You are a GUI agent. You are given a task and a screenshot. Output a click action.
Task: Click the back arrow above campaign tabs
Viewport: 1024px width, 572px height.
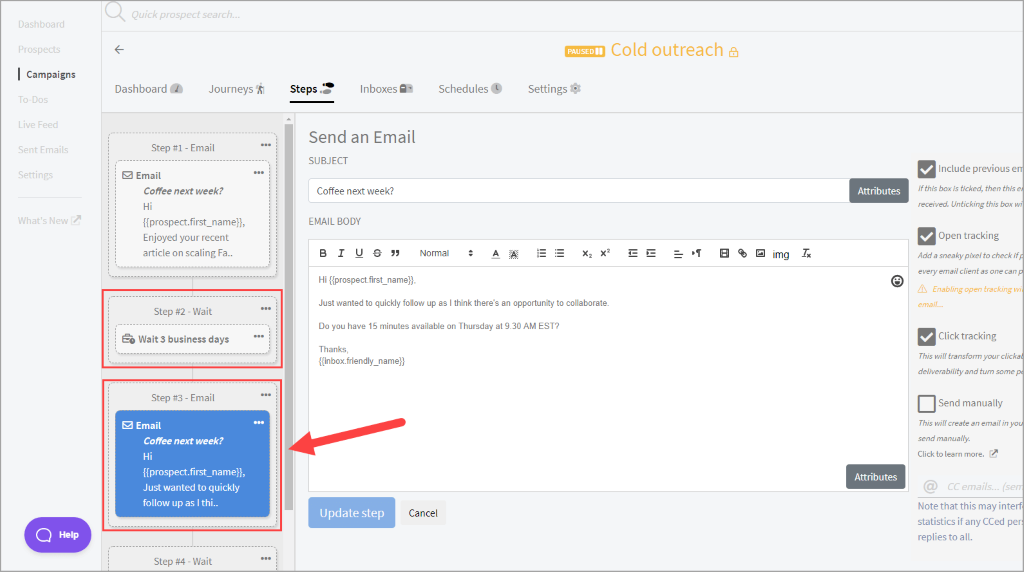click(x=119, y=49)
